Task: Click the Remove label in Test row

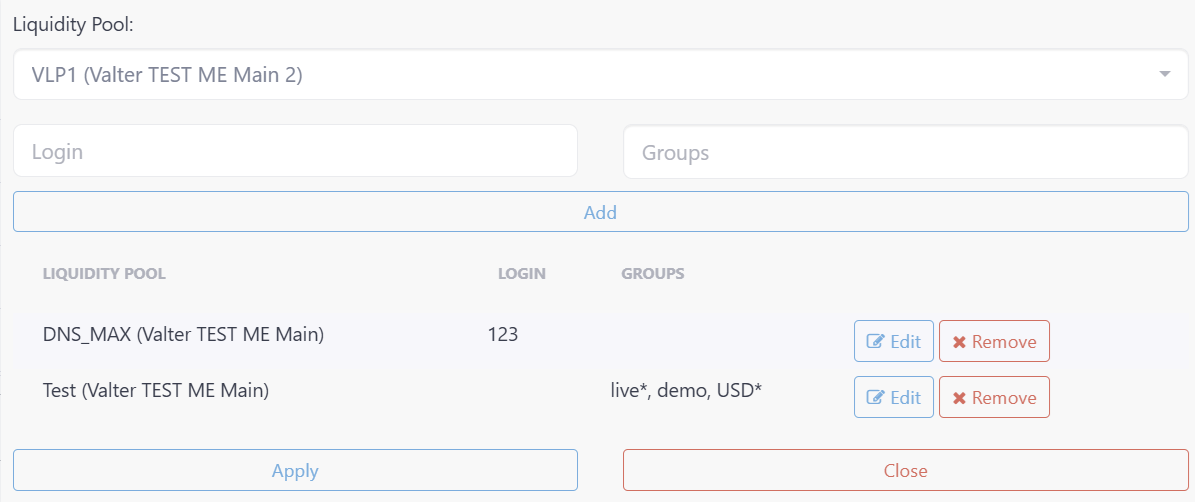Action: (x=1004, y=398)
